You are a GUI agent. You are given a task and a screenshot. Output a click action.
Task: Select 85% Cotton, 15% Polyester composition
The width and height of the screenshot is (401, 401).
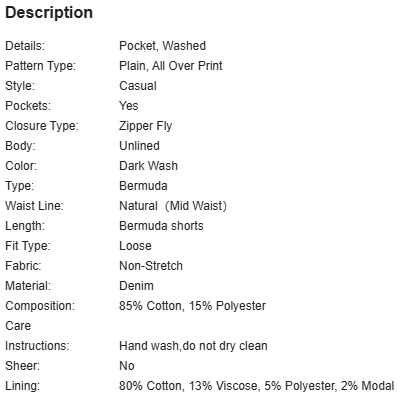pyautogui.click(x=192, y=306)
